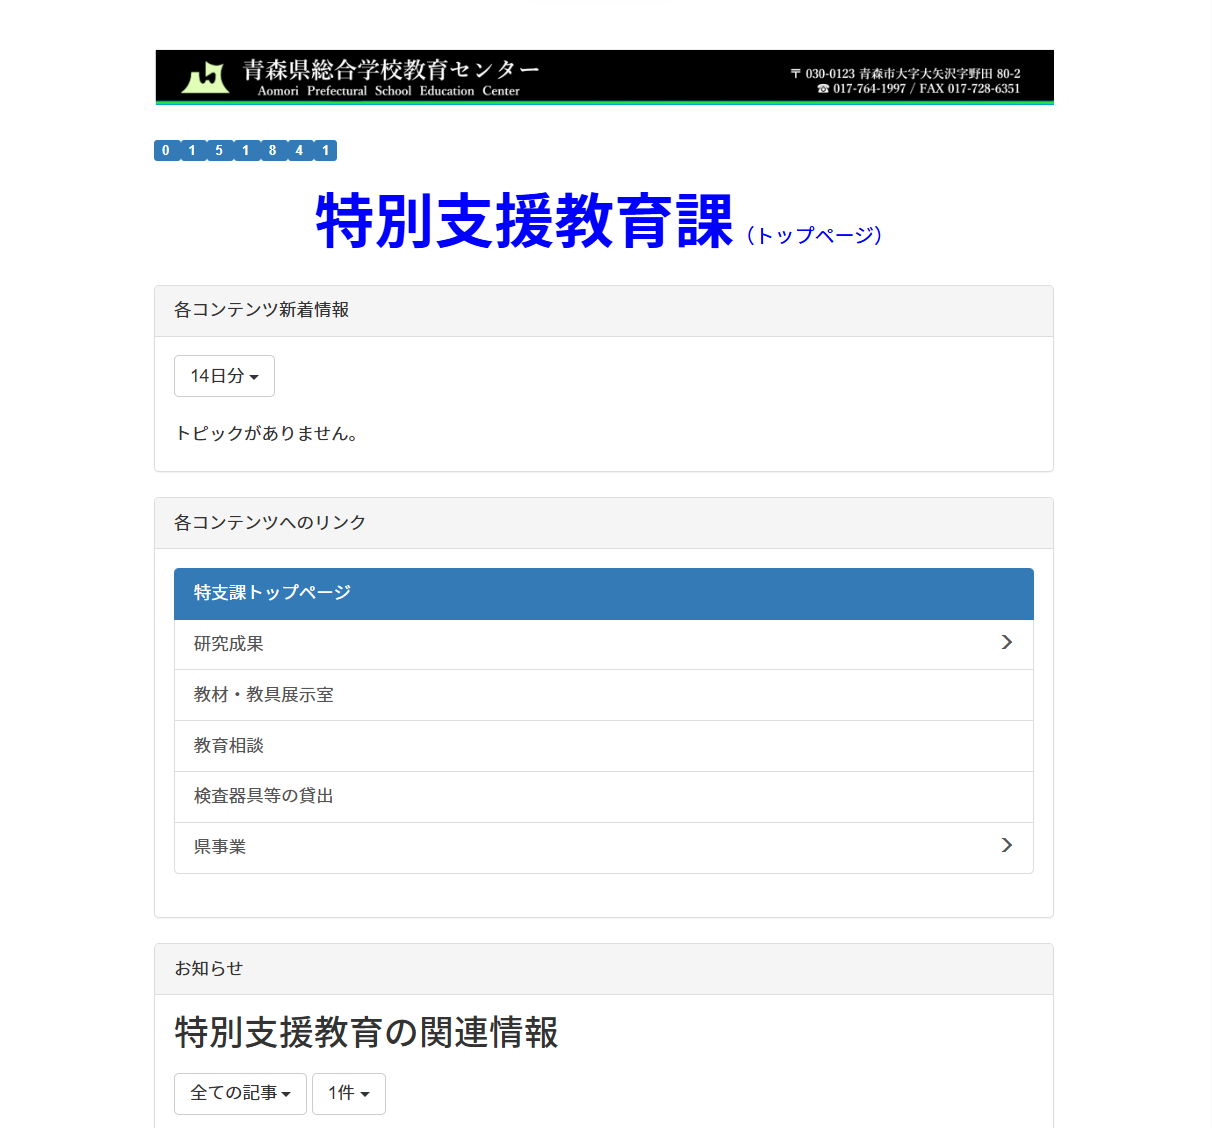
Task: Click the visitor counter digit showing 0
Action: pyautogui.click(x=165, y=150)
